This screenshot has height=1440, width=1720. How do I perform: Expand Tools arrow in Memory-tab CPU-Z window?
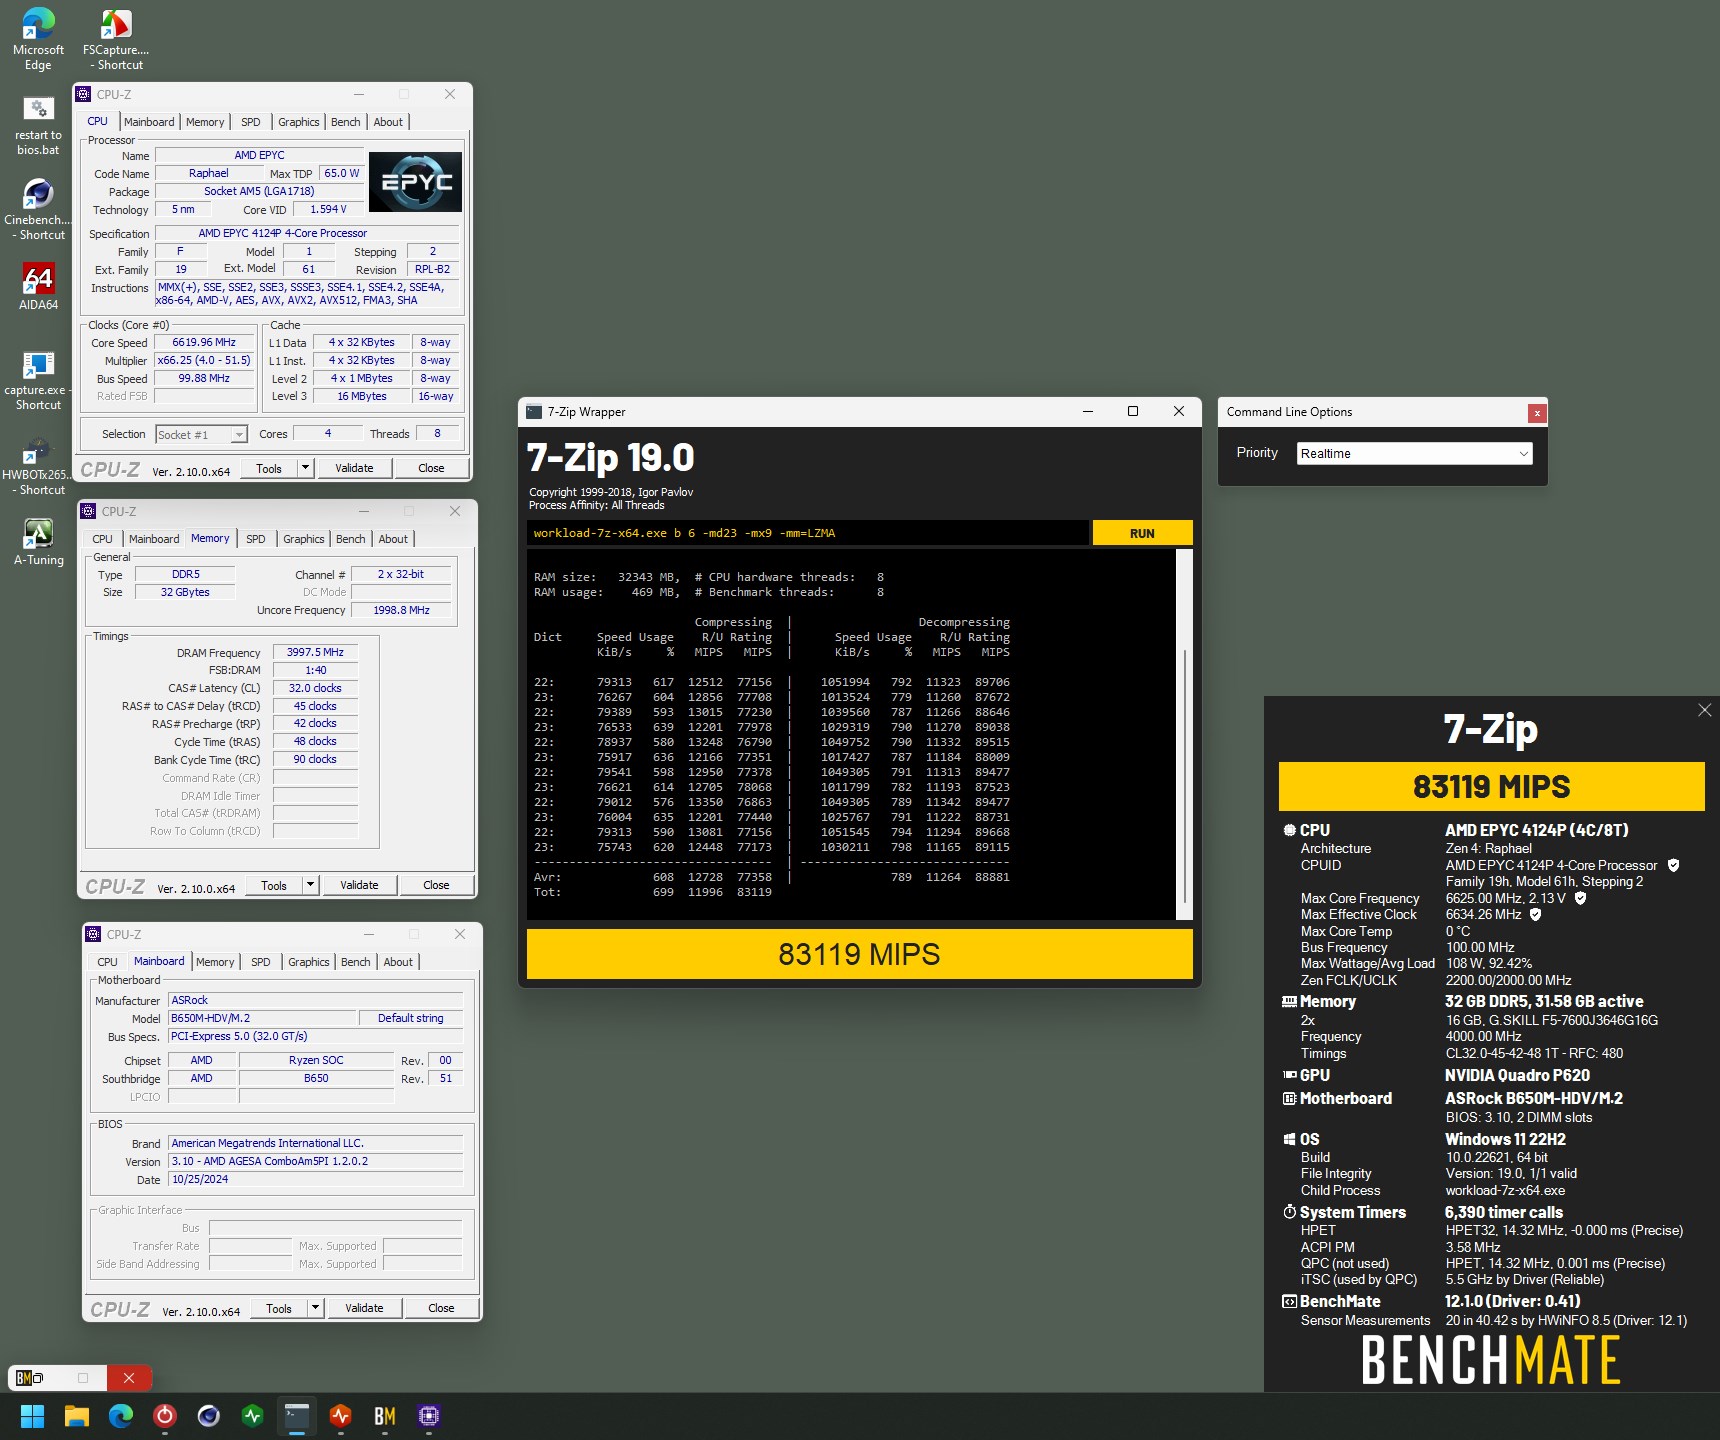[311, 885]
